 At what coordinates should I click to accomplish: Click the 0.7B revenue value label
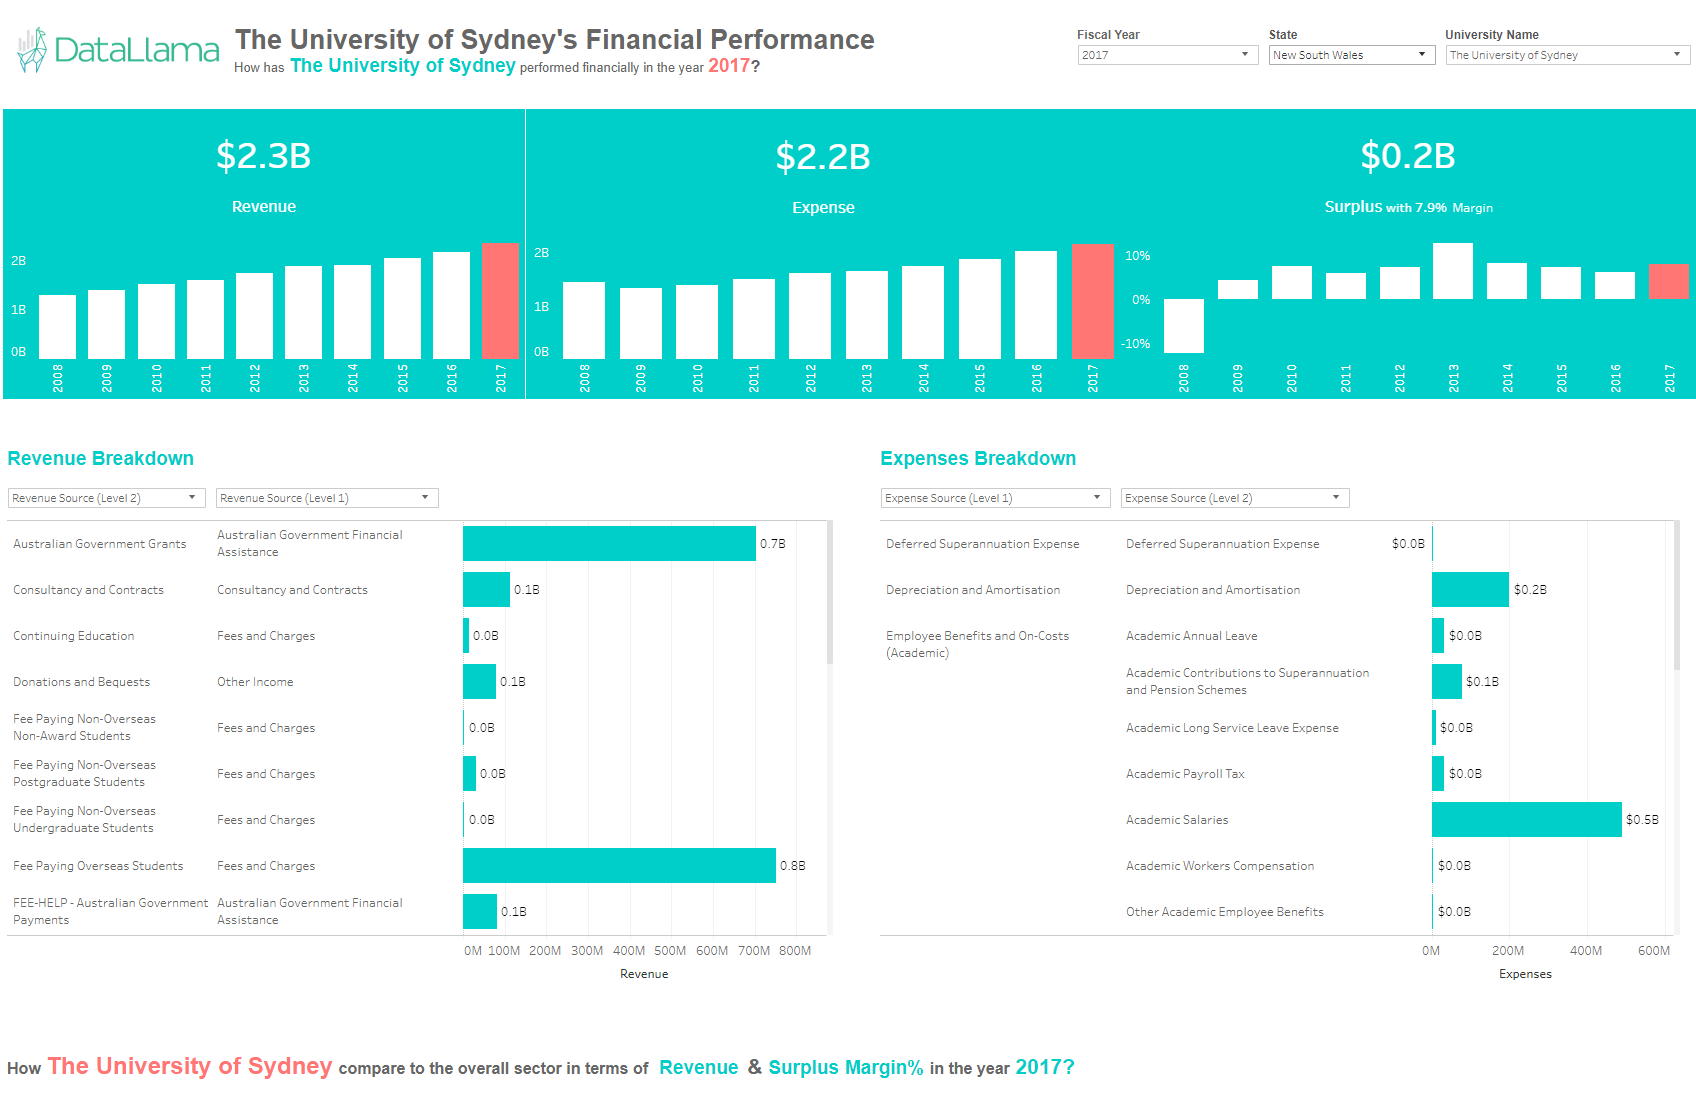point(773,544)
